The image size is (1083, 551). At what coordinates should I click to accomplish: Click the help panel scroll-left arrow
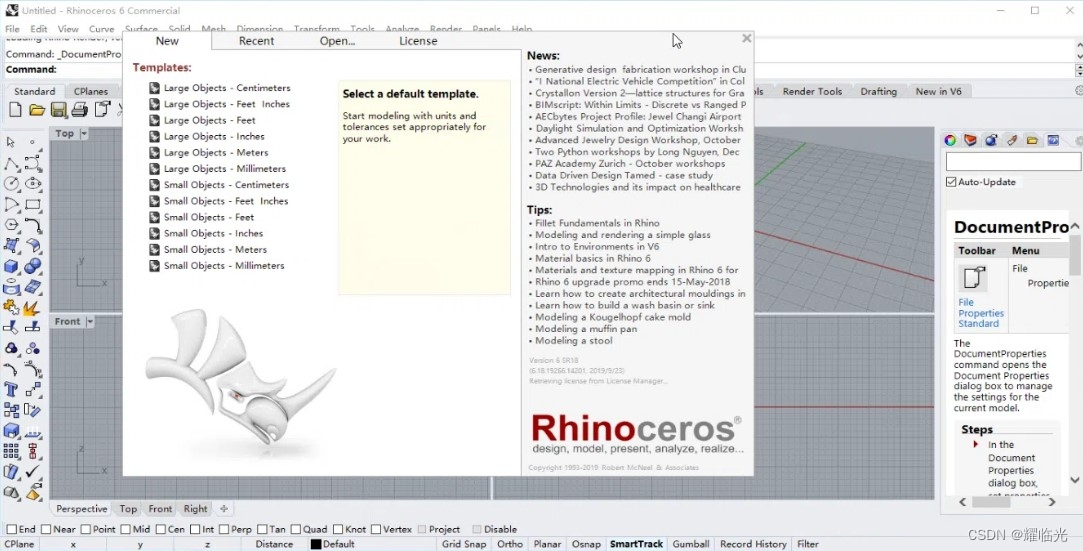click(x=963, y=503)
